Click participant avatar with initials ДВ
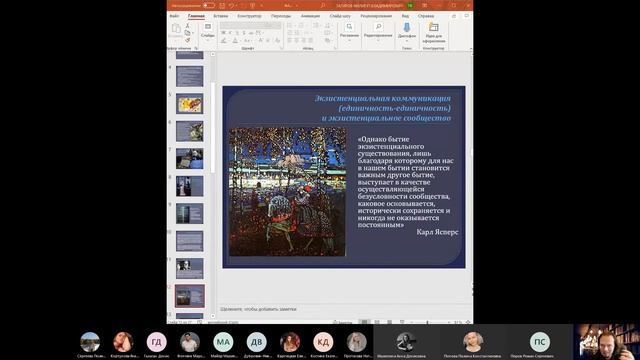Viewport: 640px width, 360px height. tap(256, 342)
